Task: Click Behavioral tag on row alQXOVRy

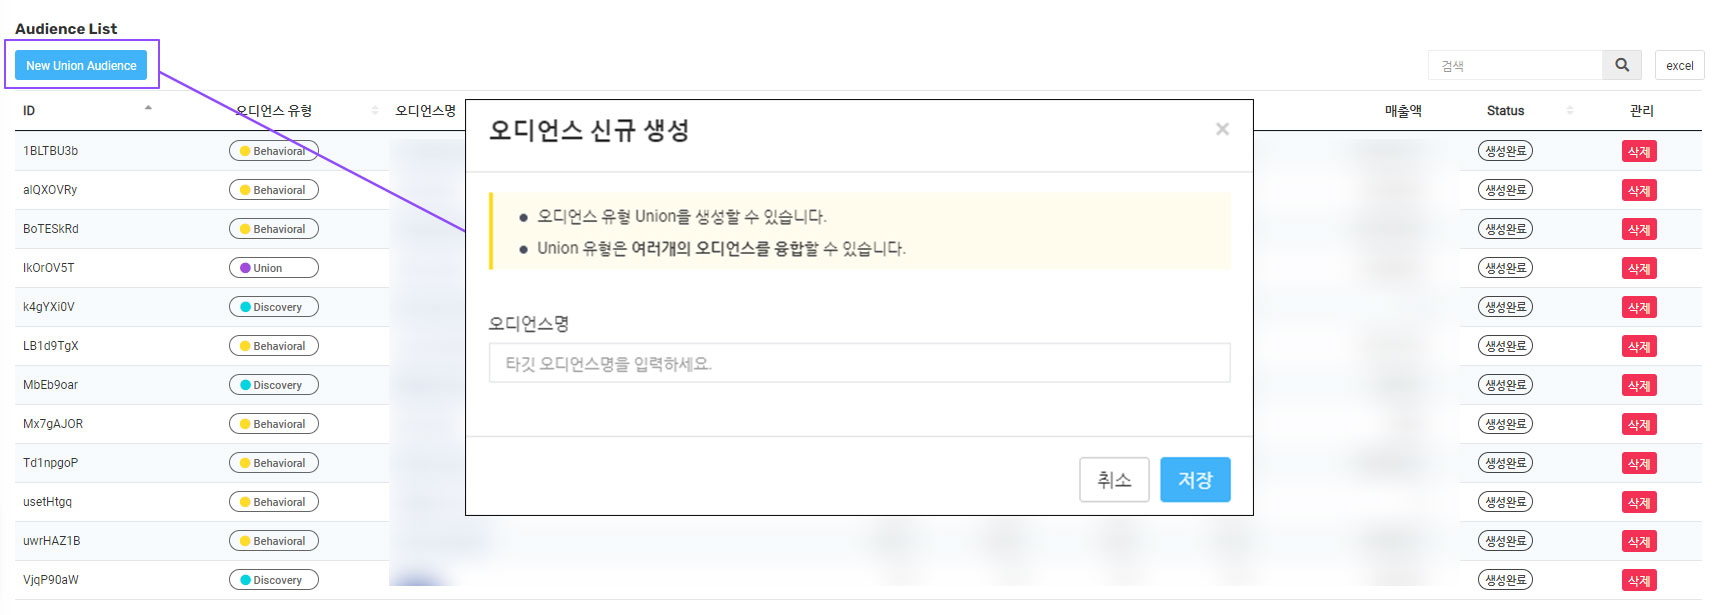Action: [273, 190]
